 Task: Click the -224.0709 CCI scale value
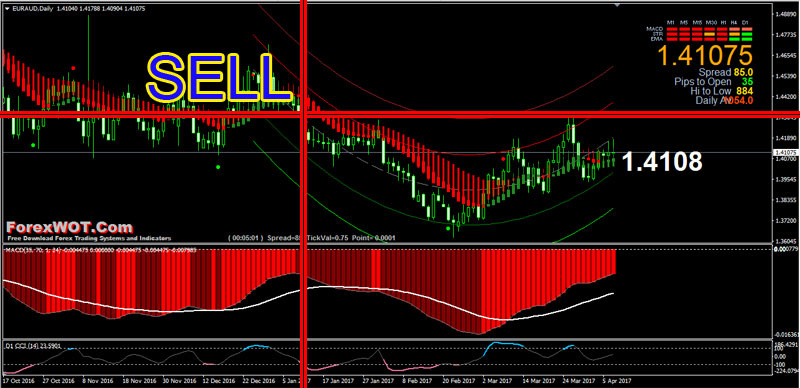tap(786, 372)
